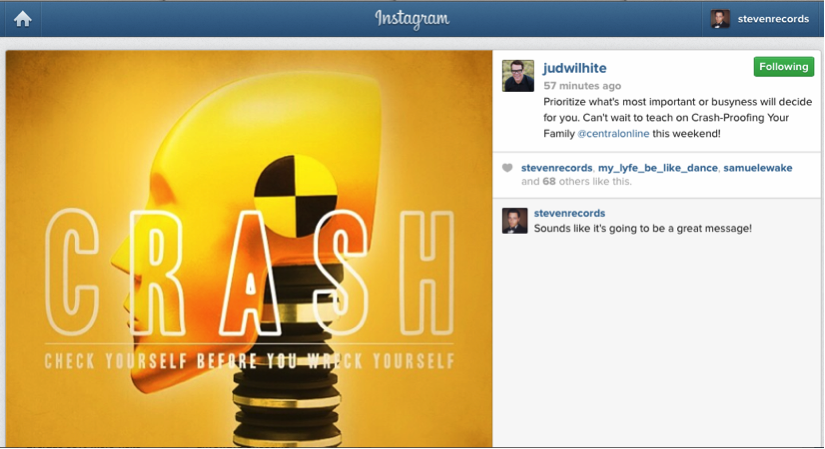Open stevenrecords in the likes list
The height and width of the screenshot is (449, 825).
click(x=557, y=168)
